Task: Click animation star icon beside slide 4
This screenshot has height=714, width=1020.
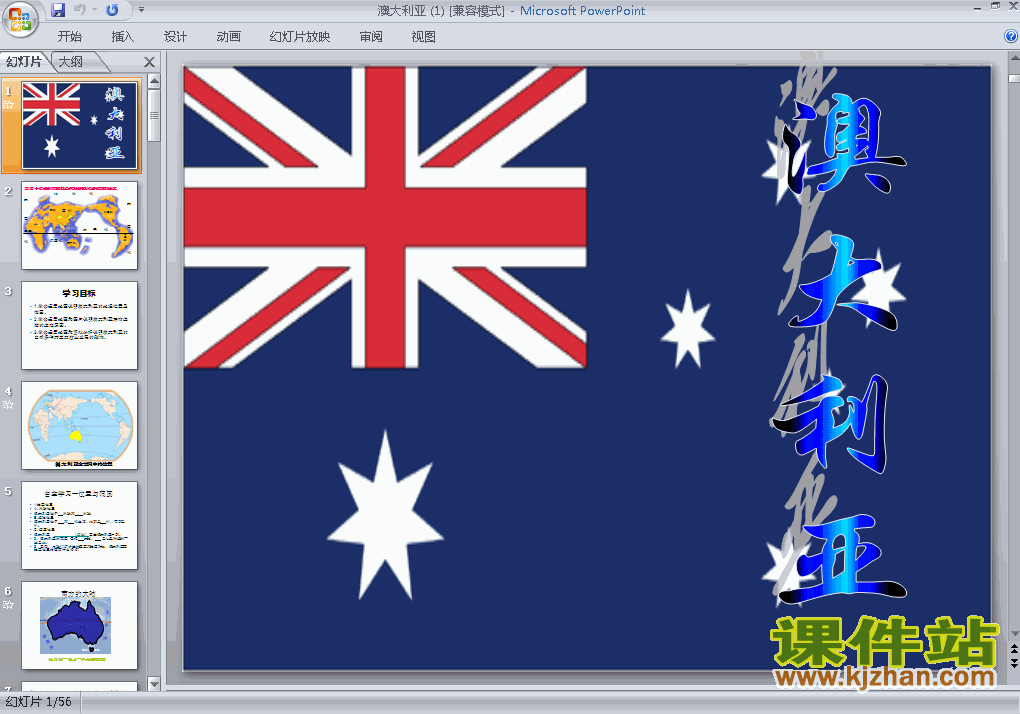Action: 8,404
